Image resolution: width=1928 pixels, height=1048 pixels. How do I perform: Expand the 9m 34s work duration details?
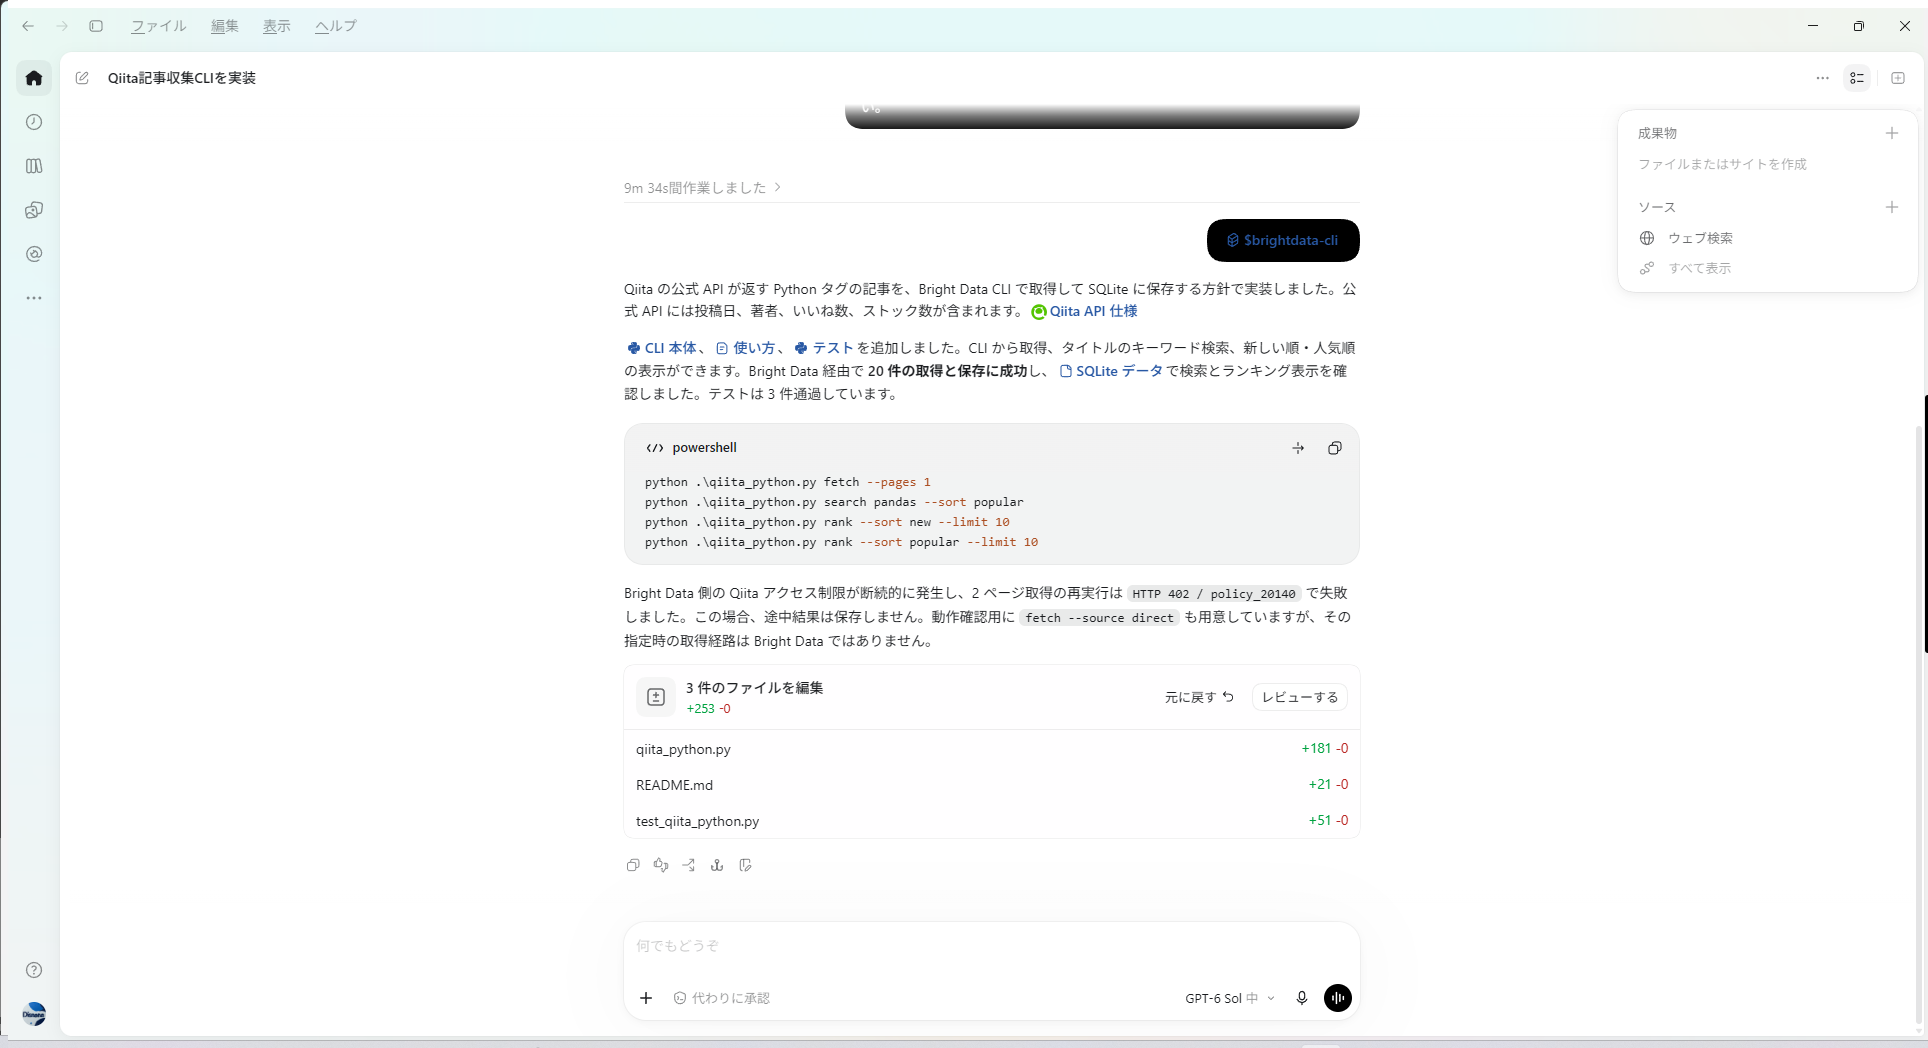tap(702, 188)
